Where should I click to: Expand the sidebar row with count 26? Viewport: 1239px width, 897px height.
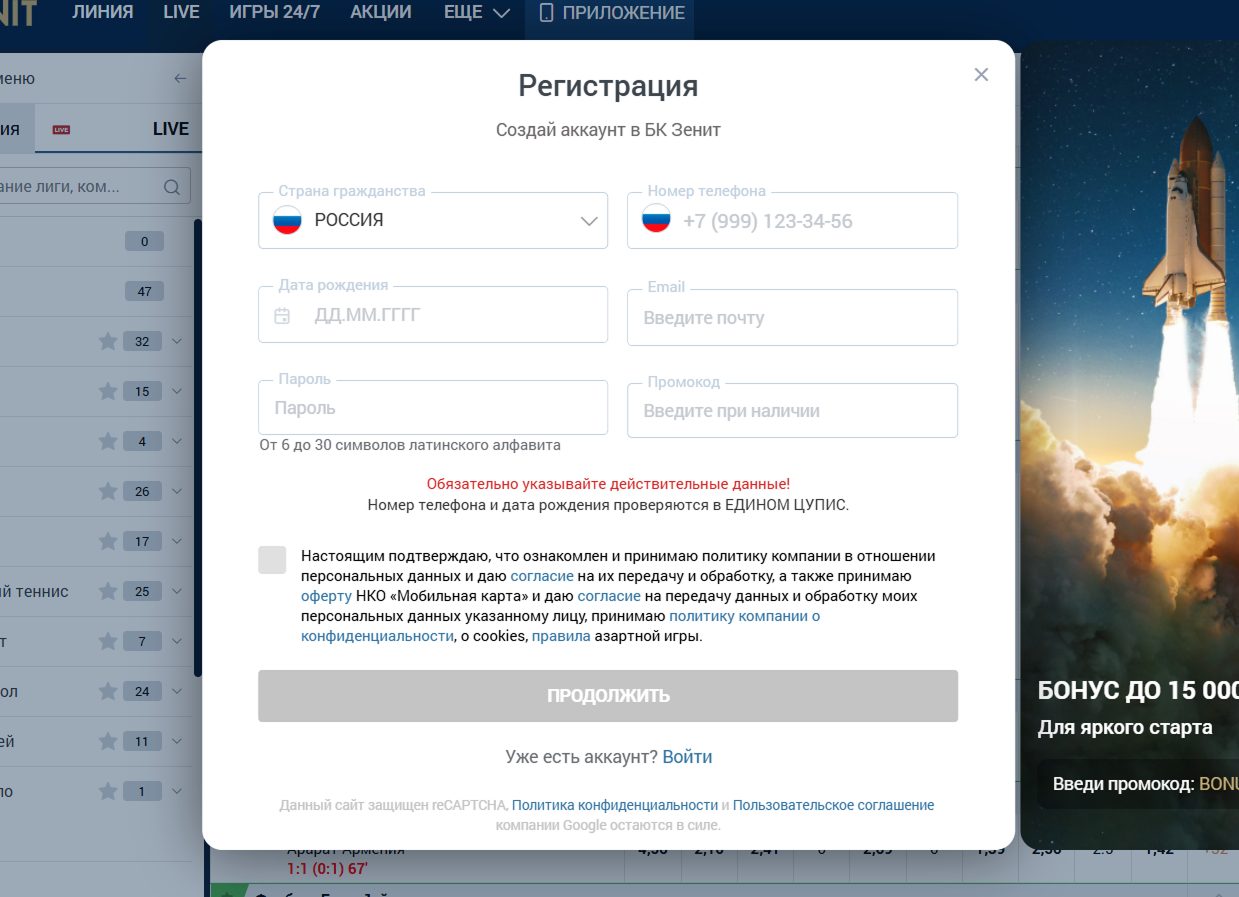177,491
